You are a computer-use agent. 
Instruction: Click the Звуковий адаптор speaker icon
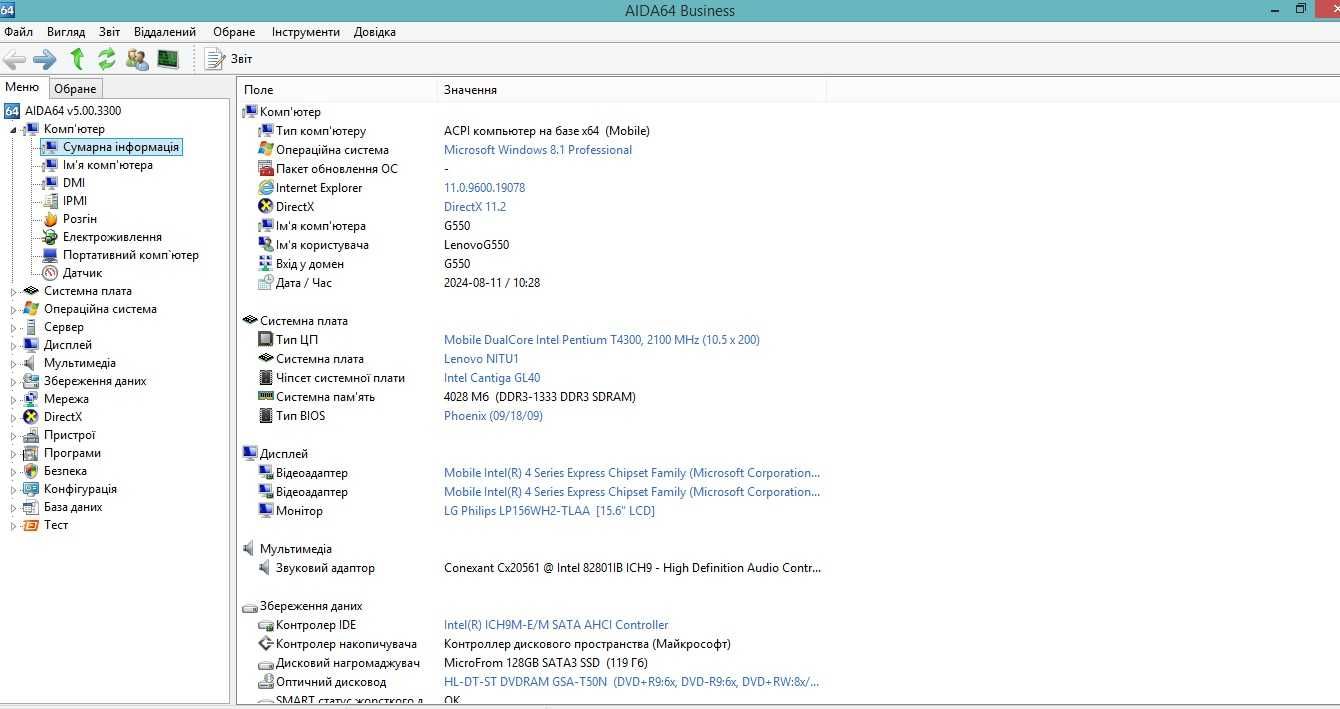coord(265,568)
